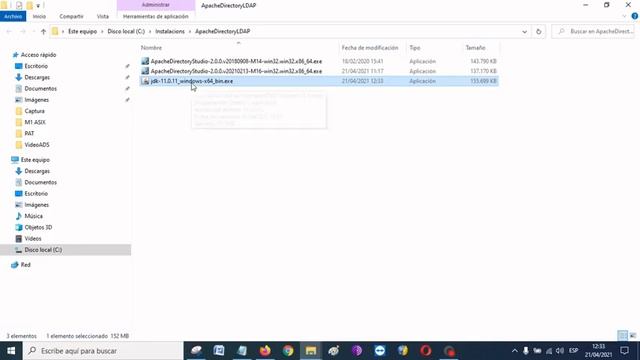The width and height of the screenshot is (640, 360).
Task: Go forward with the forward arrow
Action: coord(23,31)
